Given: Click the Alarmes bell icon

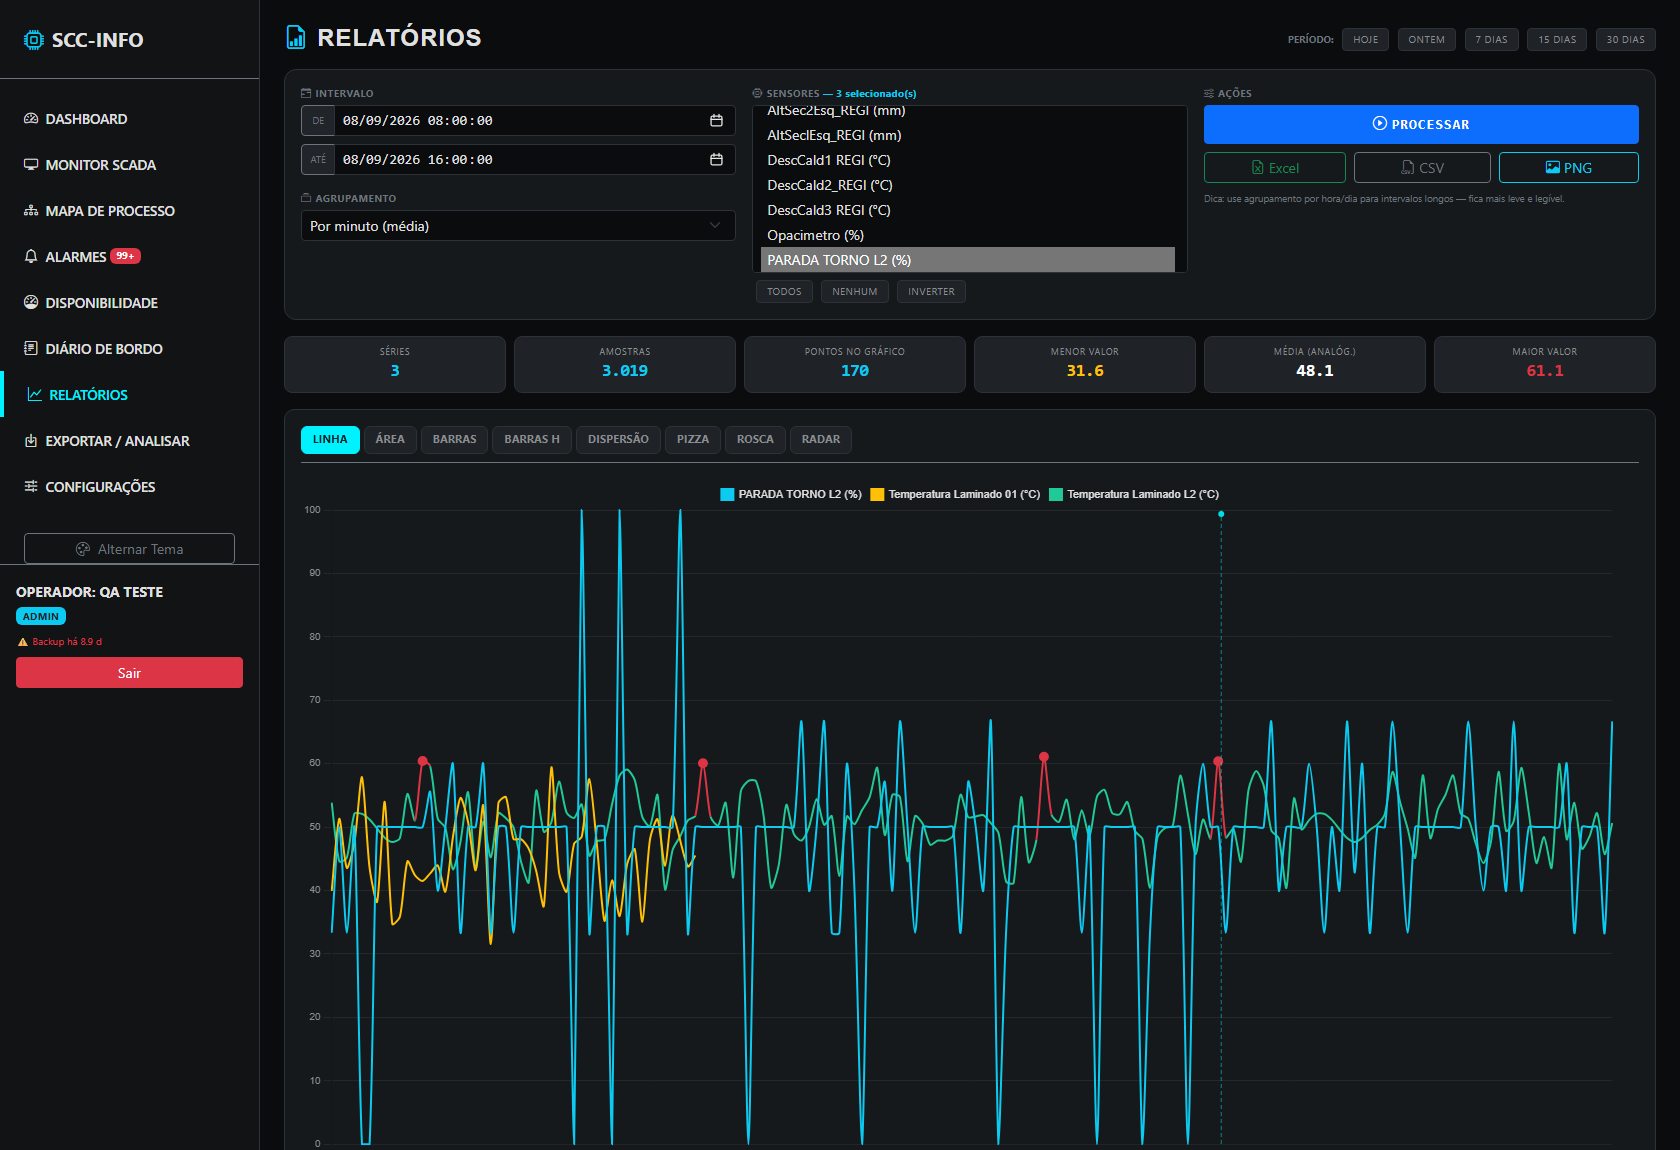Looking at the screenshot, I should tap(31, 257).
